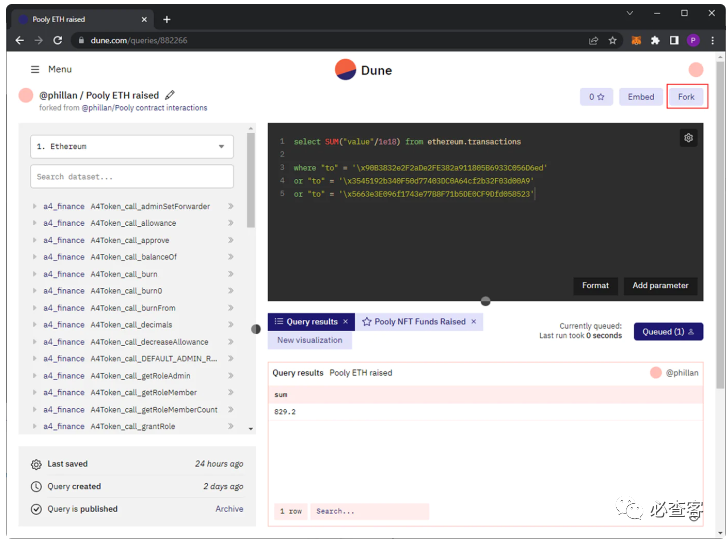Click the page vertical scrollbar
Viewport: 727px width, 541px height.
[x=720, y=225]
